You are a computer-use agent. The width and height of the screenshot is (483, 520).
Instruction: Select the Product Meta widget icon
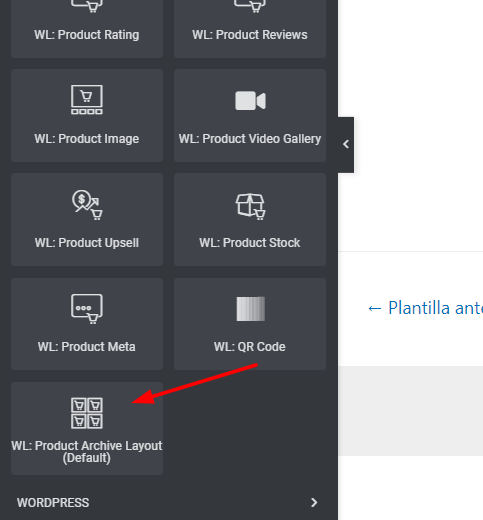point(87,309)
